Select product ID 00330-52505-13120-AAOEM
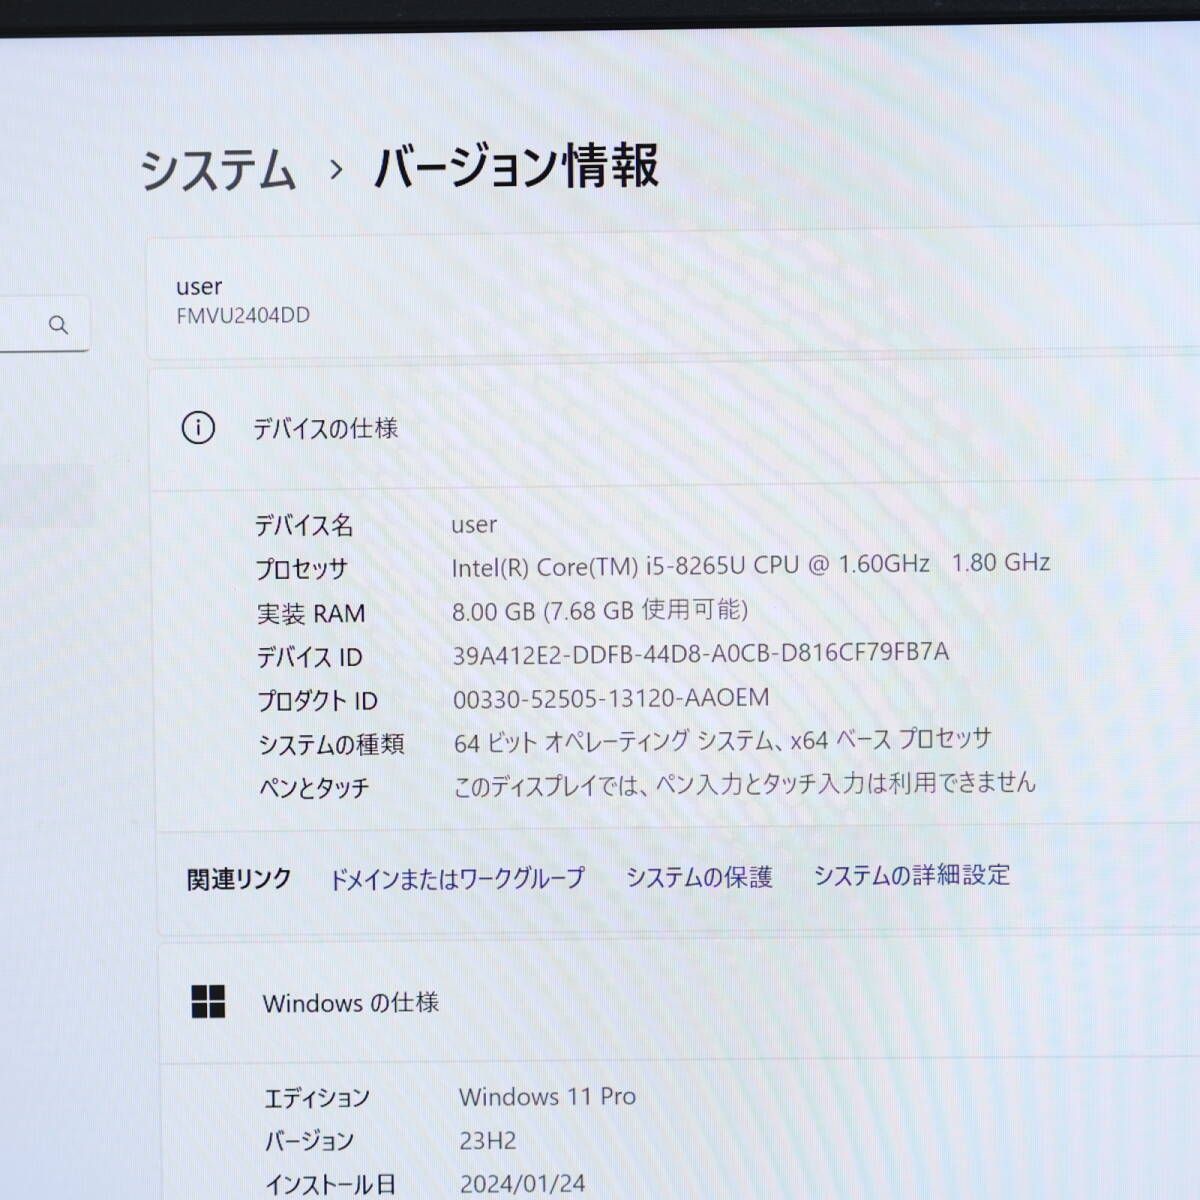This screenshot has width=1200, height=1200. tap(611, 698)
